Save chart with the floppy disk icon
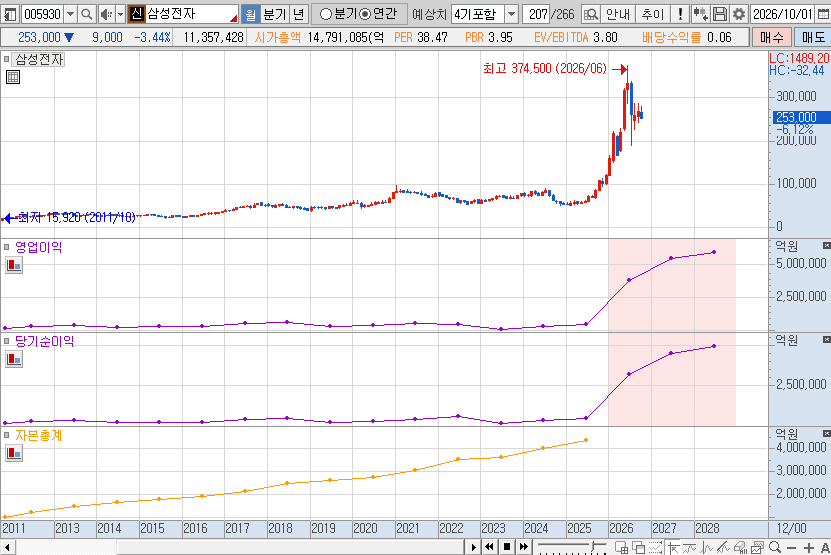831x555 pixels. tap(720, 14)
